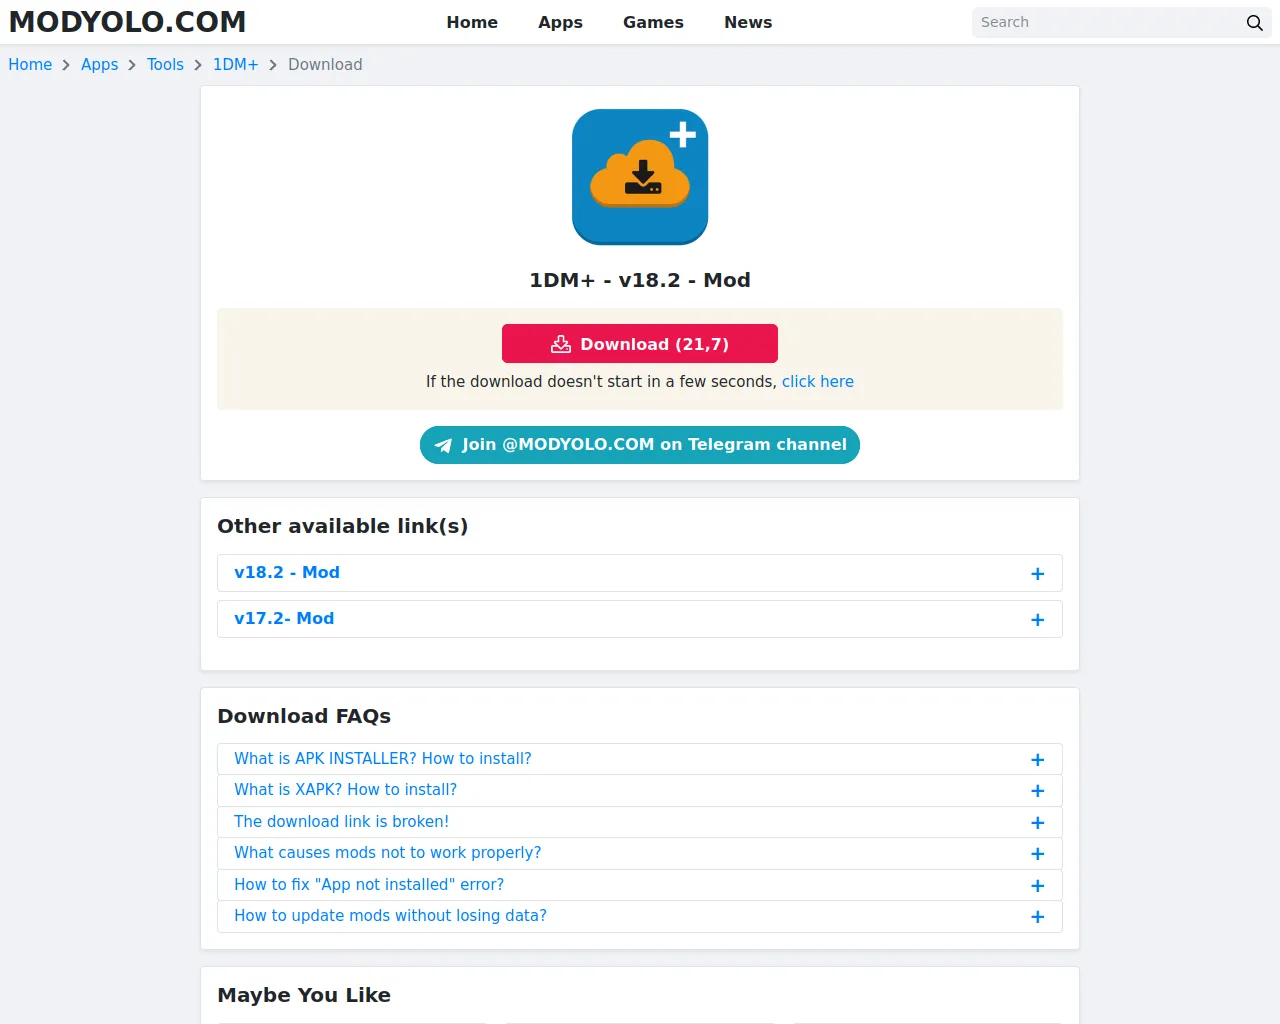The image size is (1280, 1024).
Task: Click the Telegram paper plane icon
Action: coord(443,445)
